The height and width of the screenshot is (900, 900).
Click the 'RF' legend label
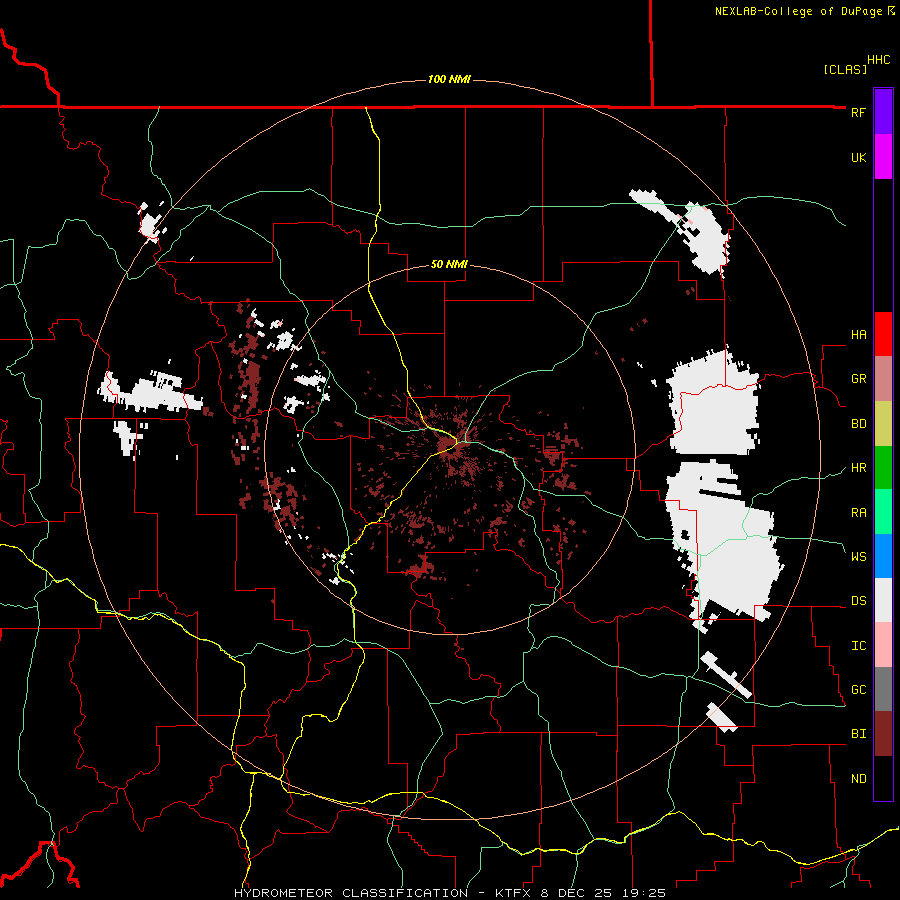858,112
